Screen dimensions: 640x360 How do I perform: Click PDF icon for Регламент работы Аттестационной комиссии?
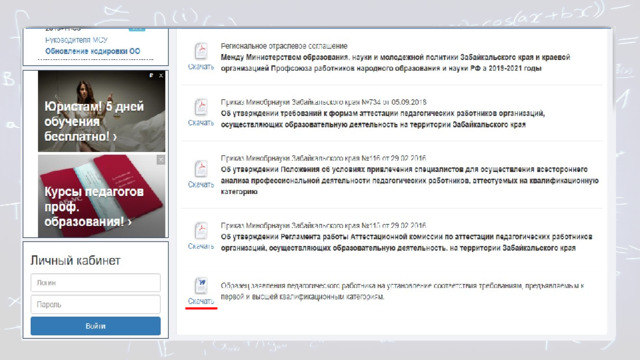(x=201, y=231)
